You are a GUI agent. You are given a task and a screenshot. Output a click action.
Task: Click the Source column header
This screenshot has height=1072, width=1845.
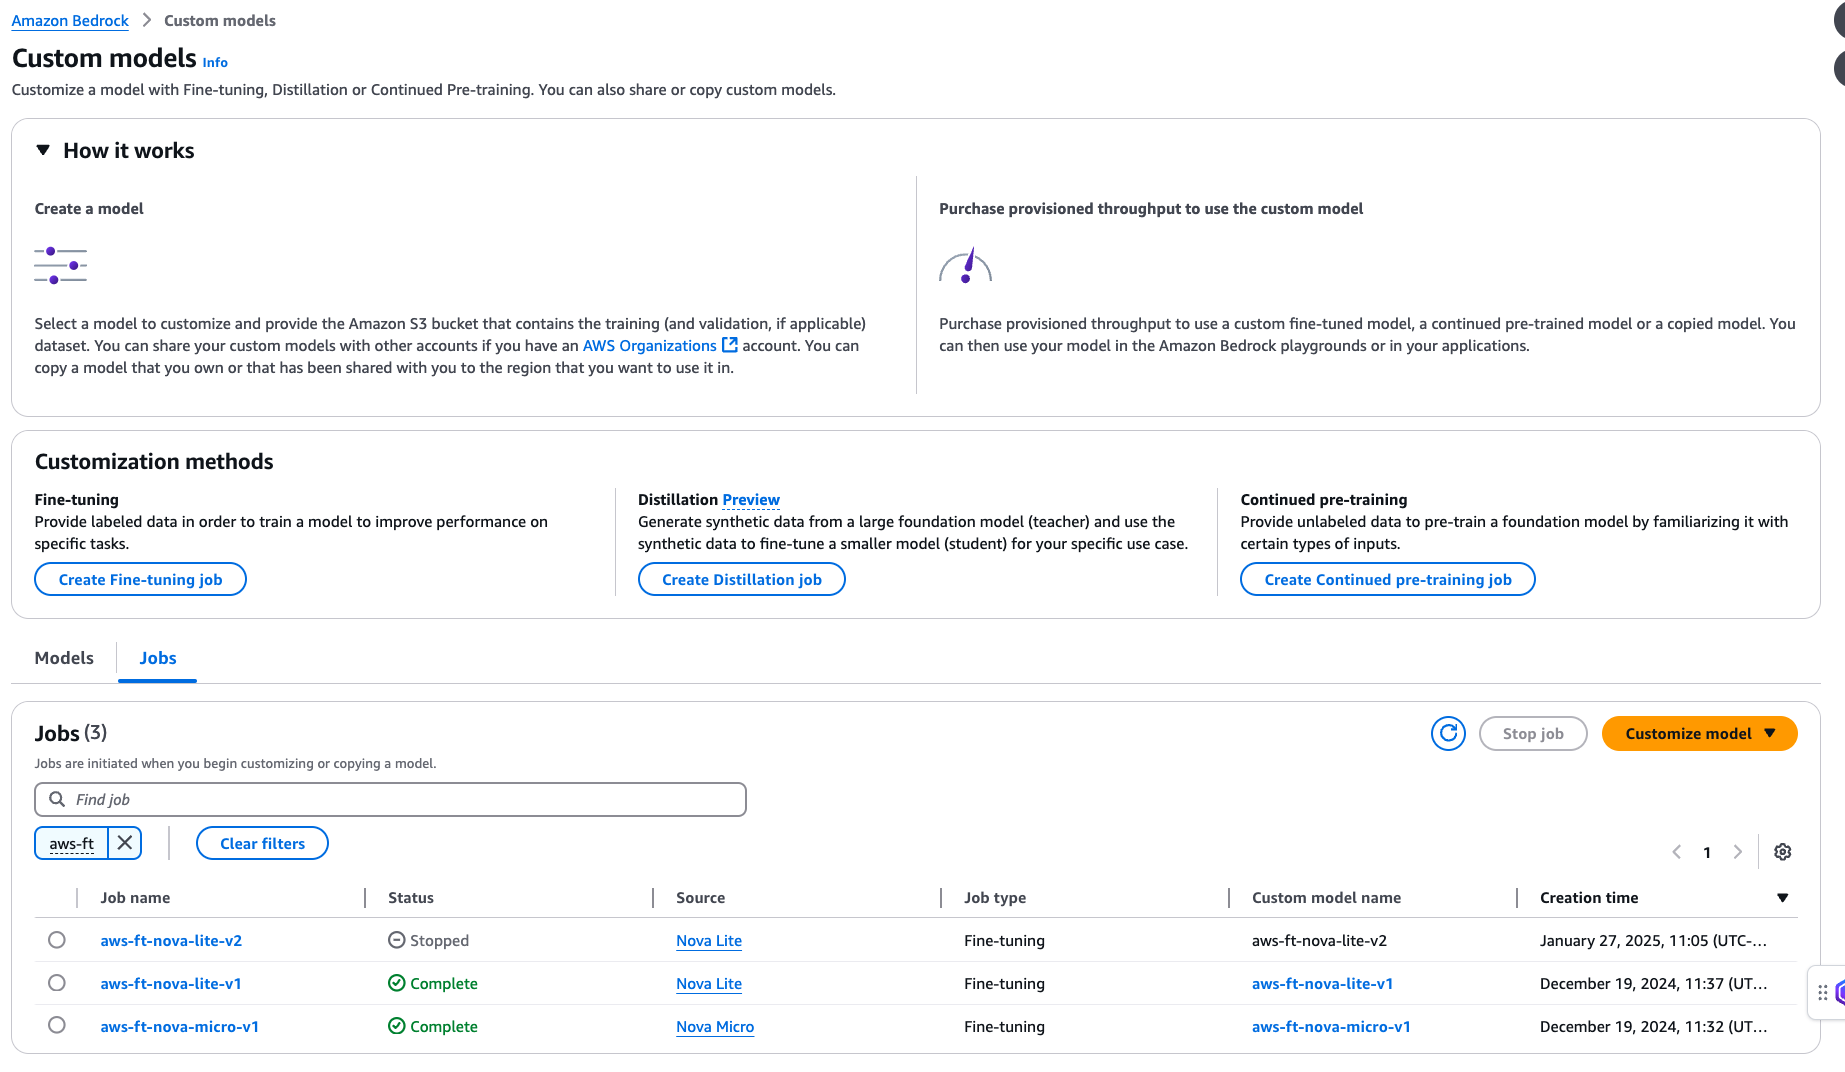(x=700, y=898)
